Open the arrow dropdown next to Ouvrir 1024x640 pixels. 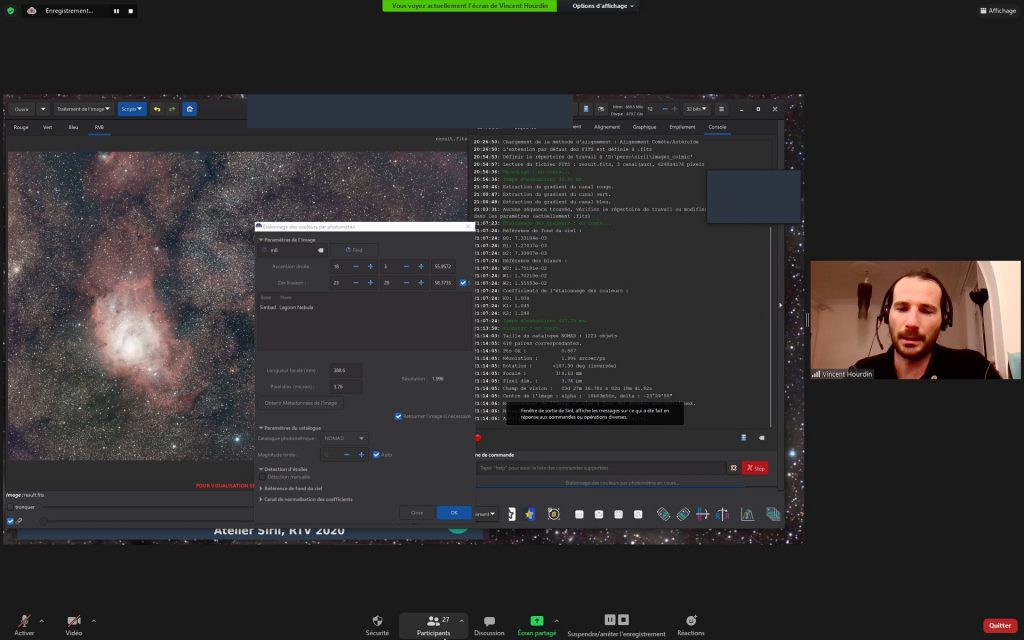(x=43, y=109)
